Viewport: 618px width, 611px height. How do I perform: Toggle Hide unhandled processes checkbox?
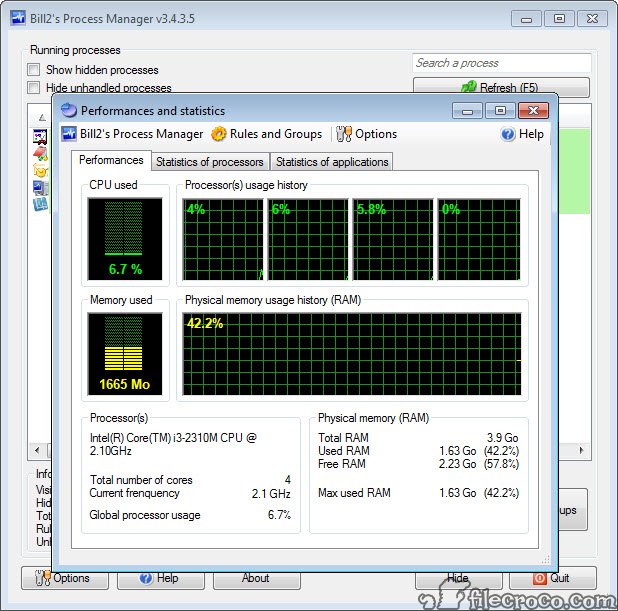pos(34,88)
